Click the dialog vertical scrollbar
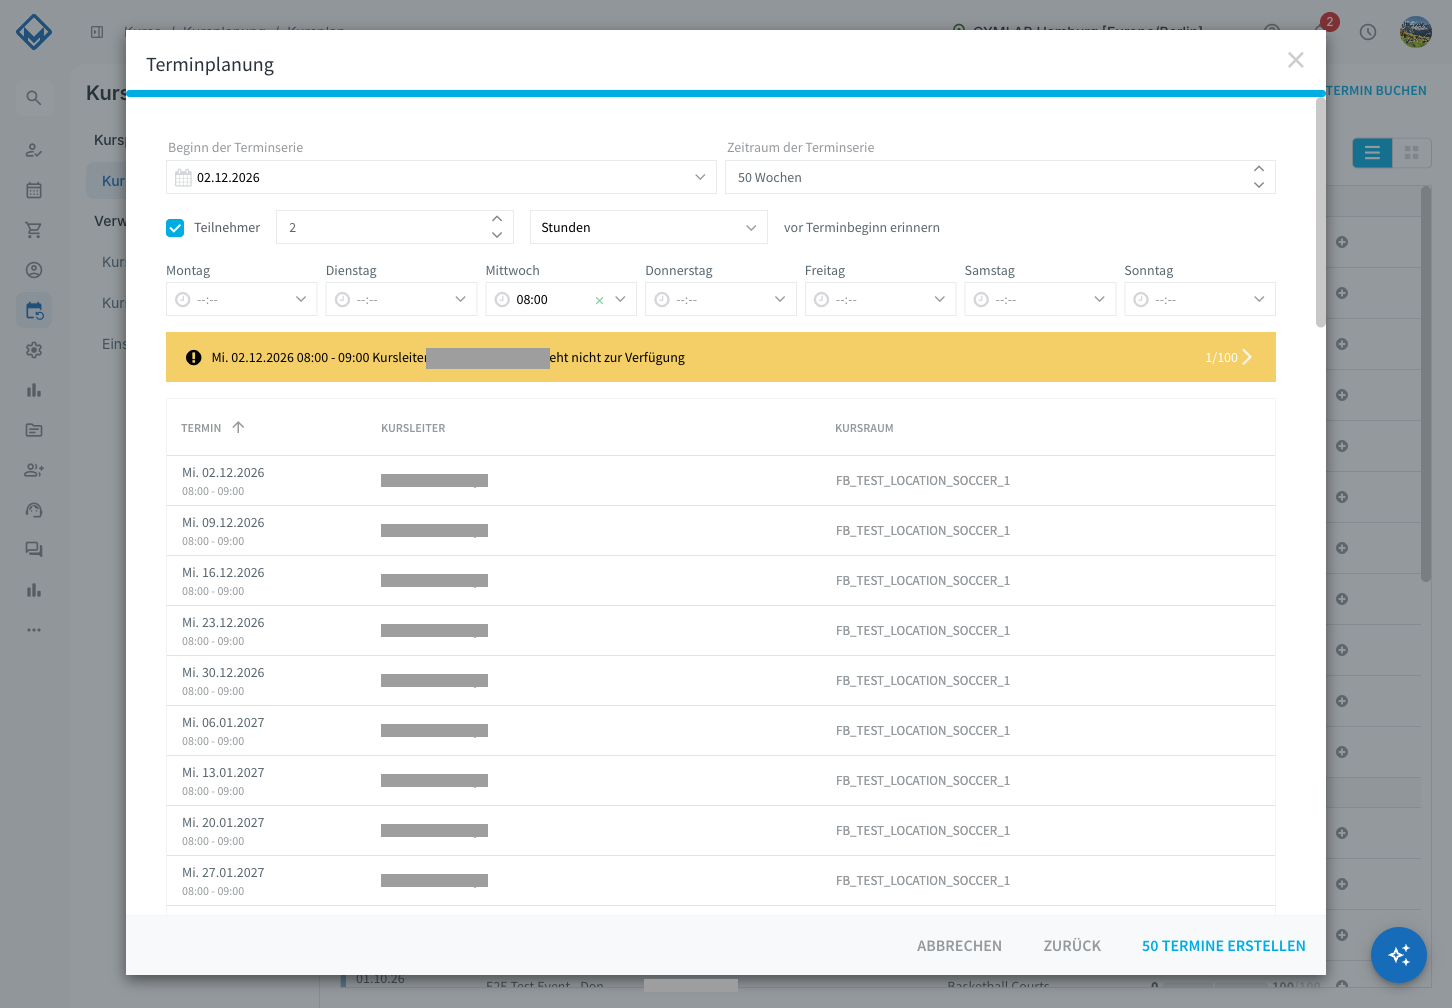This screenshot has width=1452, height=1008. [1320, 212]
